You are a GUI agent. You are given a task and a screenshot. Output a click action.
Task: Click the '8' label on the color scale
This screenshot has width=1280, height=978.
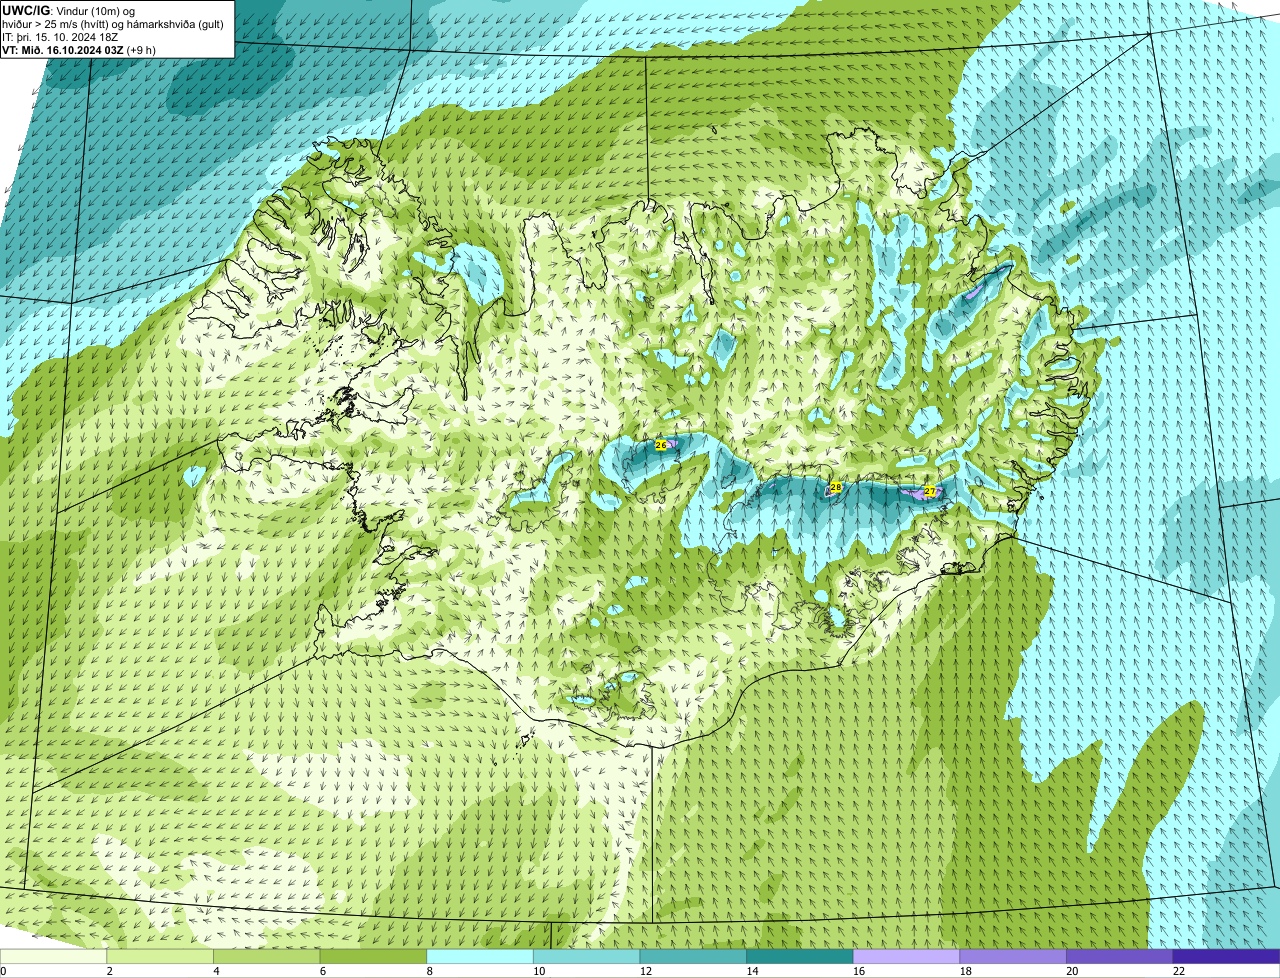429,971
